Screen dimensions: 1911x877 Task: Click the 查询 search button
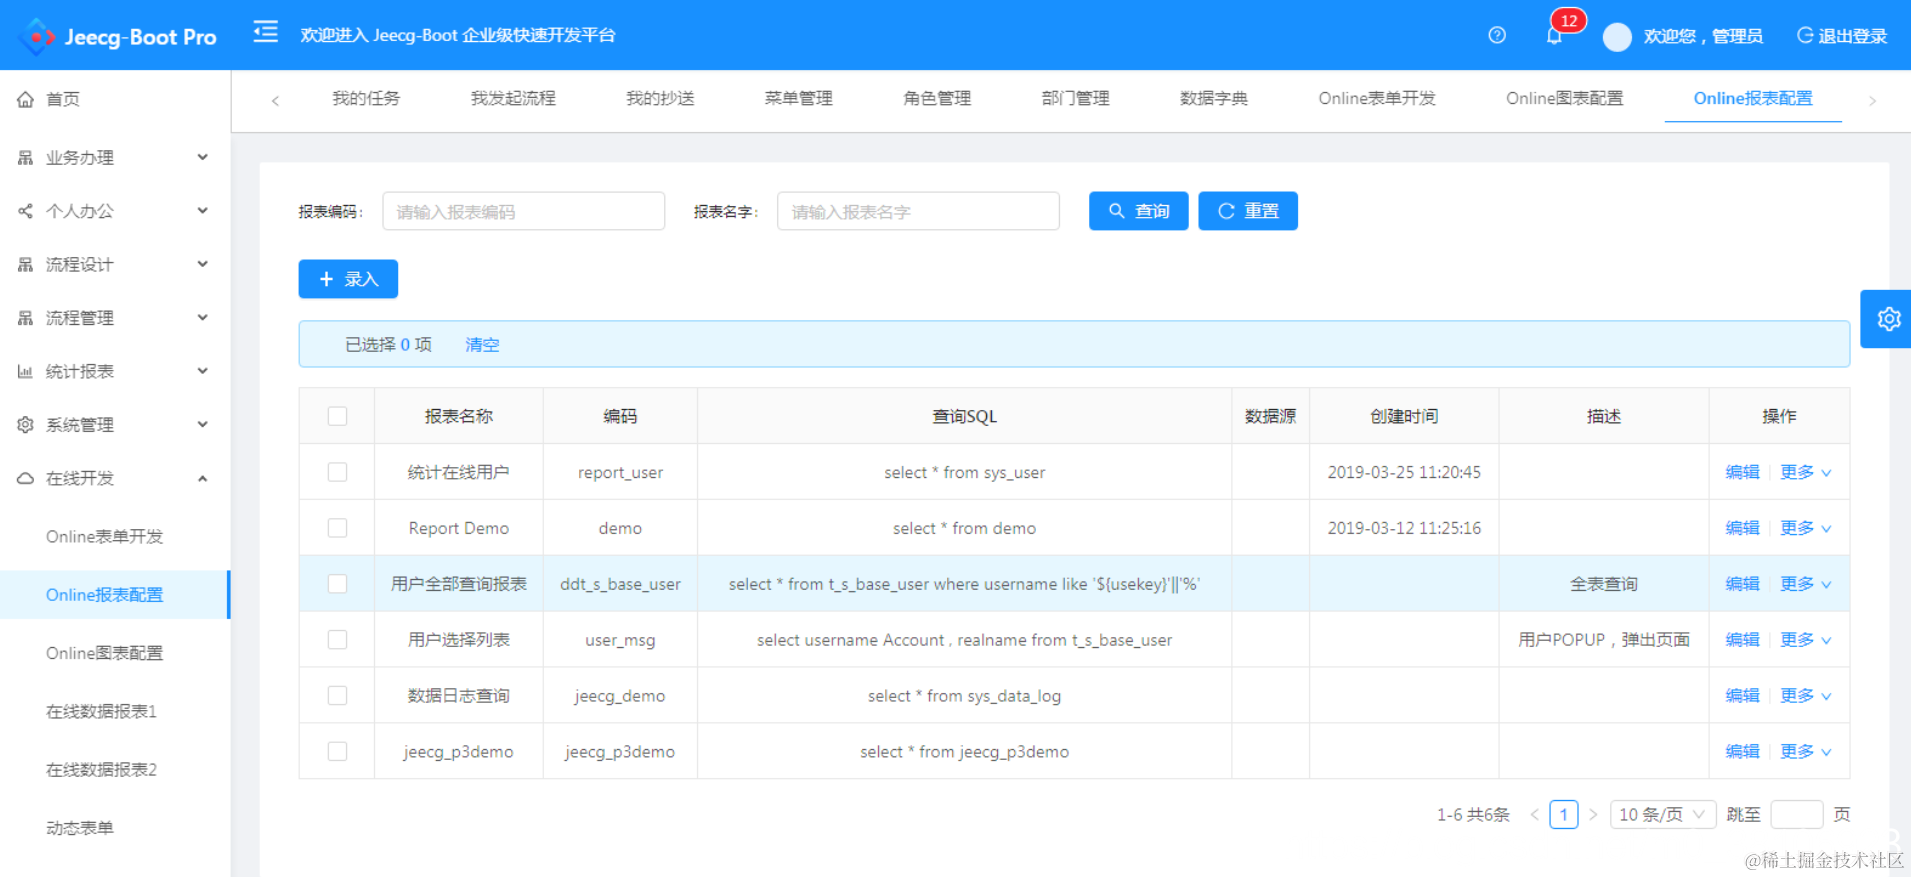pyautogui.click(x=1138, y=211)
